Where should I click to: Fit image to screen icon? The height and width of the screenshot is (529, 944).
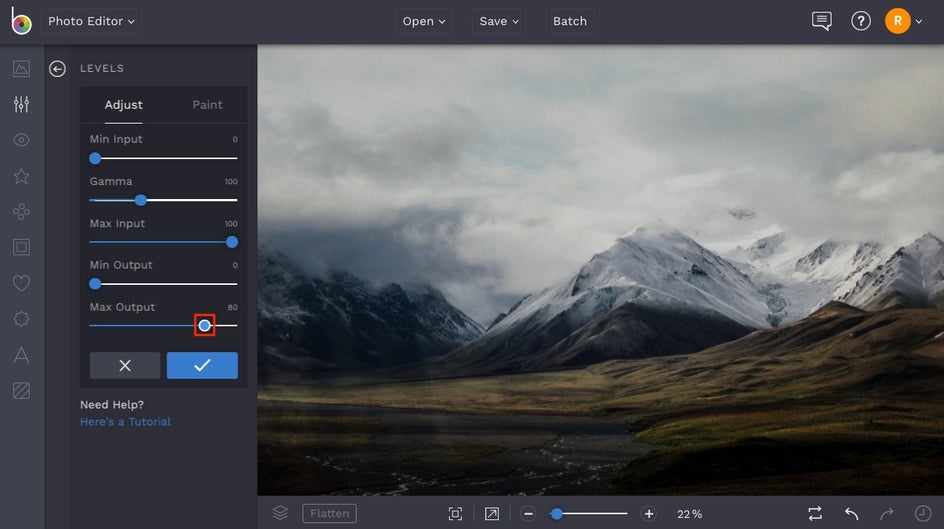[x=455, y=513]
